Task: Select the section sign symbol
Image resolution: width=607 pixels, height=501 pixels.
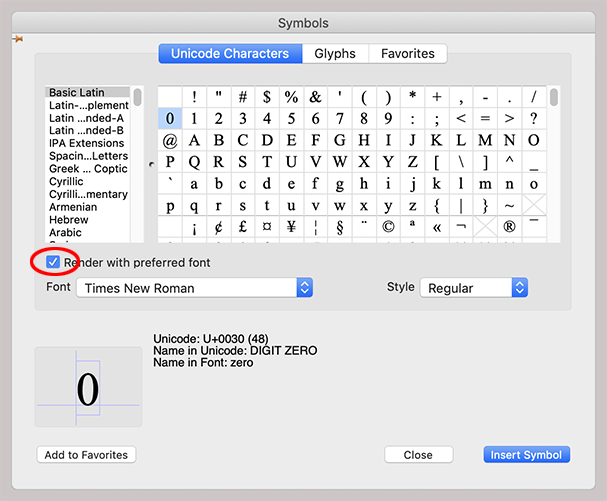Action: [339, 227]
